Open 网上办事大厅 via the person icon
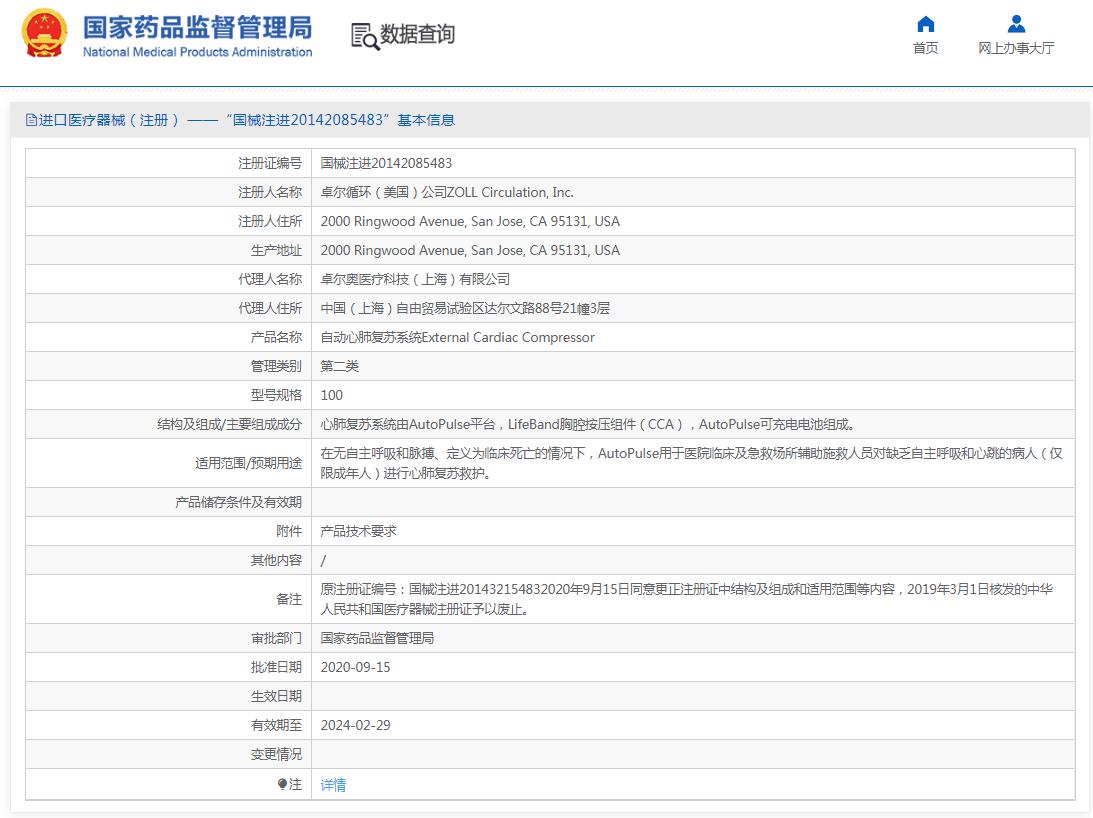Image resolution: width=1093 pixels, height=818 pixels. pos(1016,24)
